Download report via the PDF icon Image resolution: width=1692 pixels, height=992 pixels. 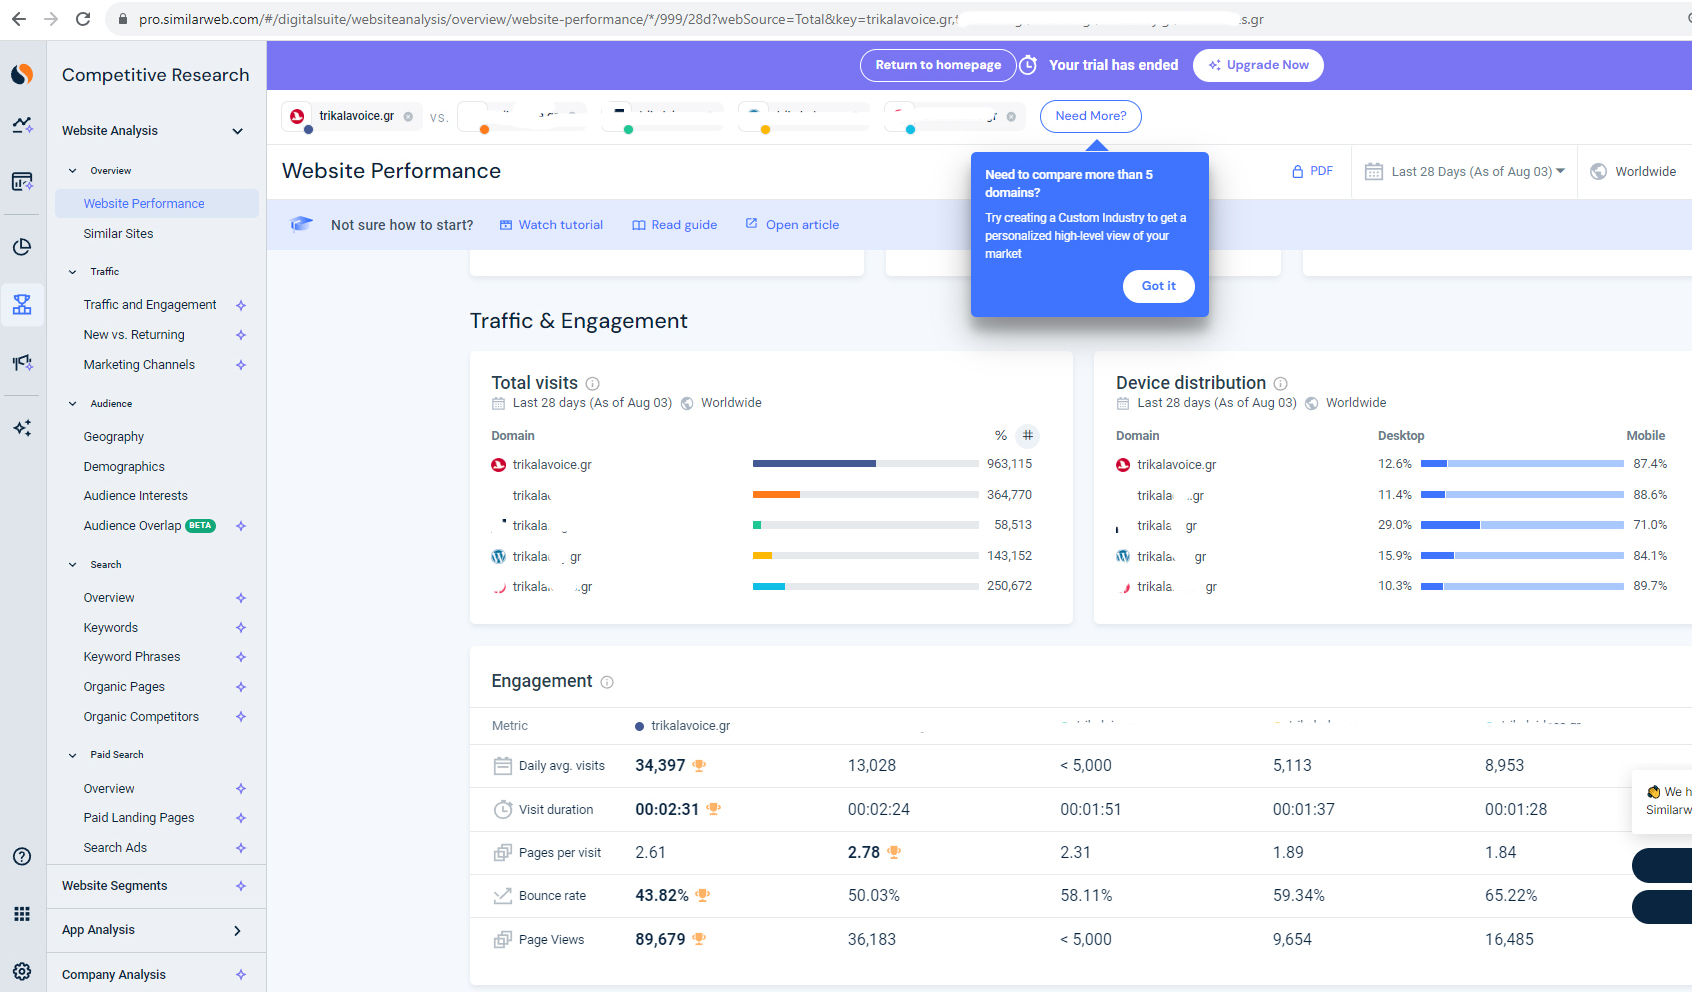pyautogui.click(x=1312, y=171)
